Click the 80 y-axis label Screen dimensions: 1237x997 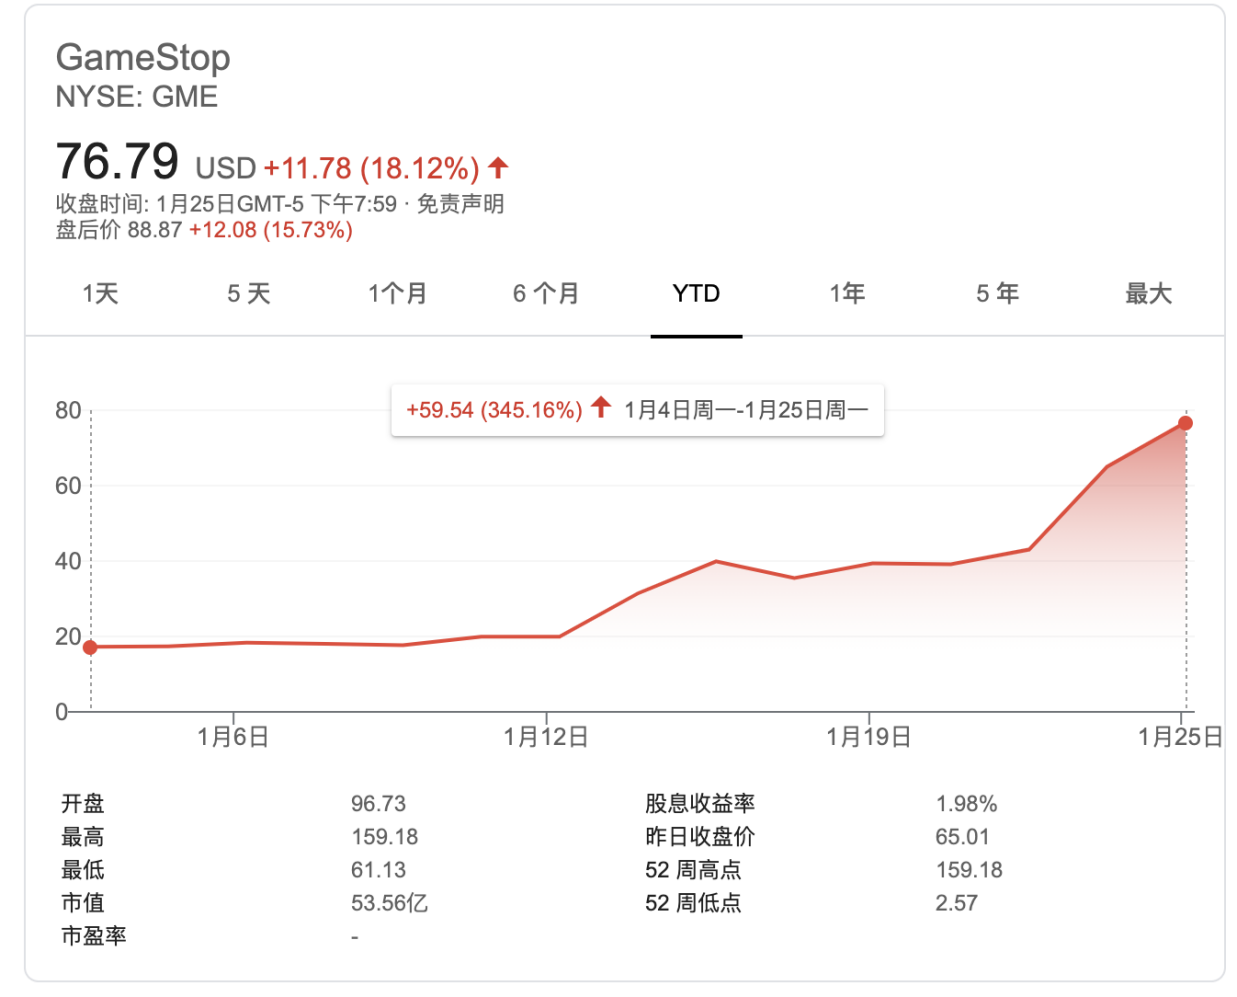coord(68,410)
